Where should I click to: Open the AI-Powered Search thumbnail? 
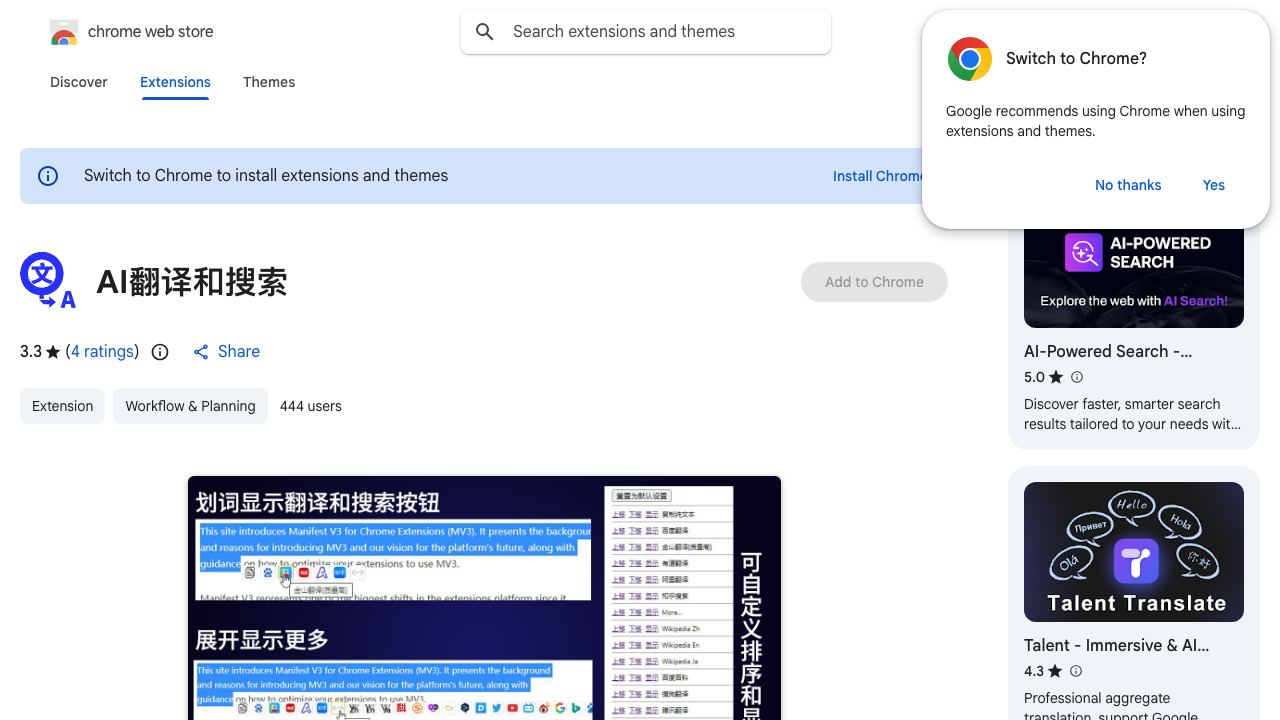tap(1134, 278)
